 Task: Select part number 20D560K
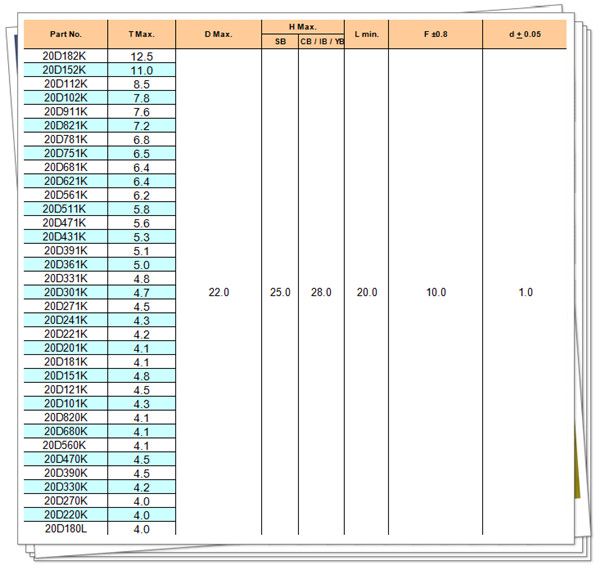point(64,445)
